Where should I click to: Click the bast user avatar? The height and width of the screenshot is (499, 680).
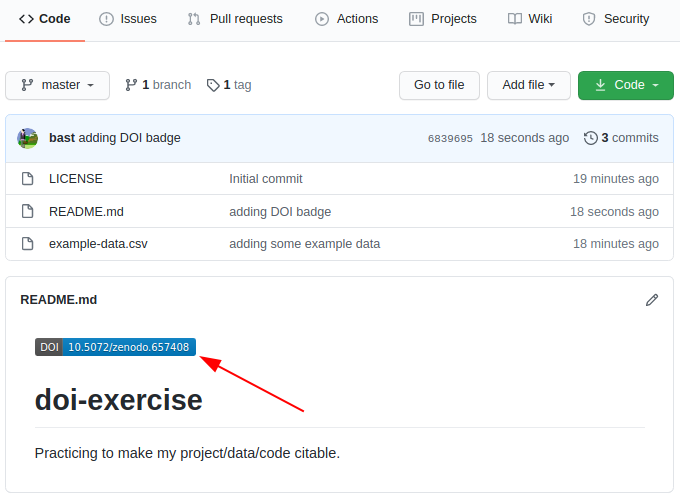(28, 138)
